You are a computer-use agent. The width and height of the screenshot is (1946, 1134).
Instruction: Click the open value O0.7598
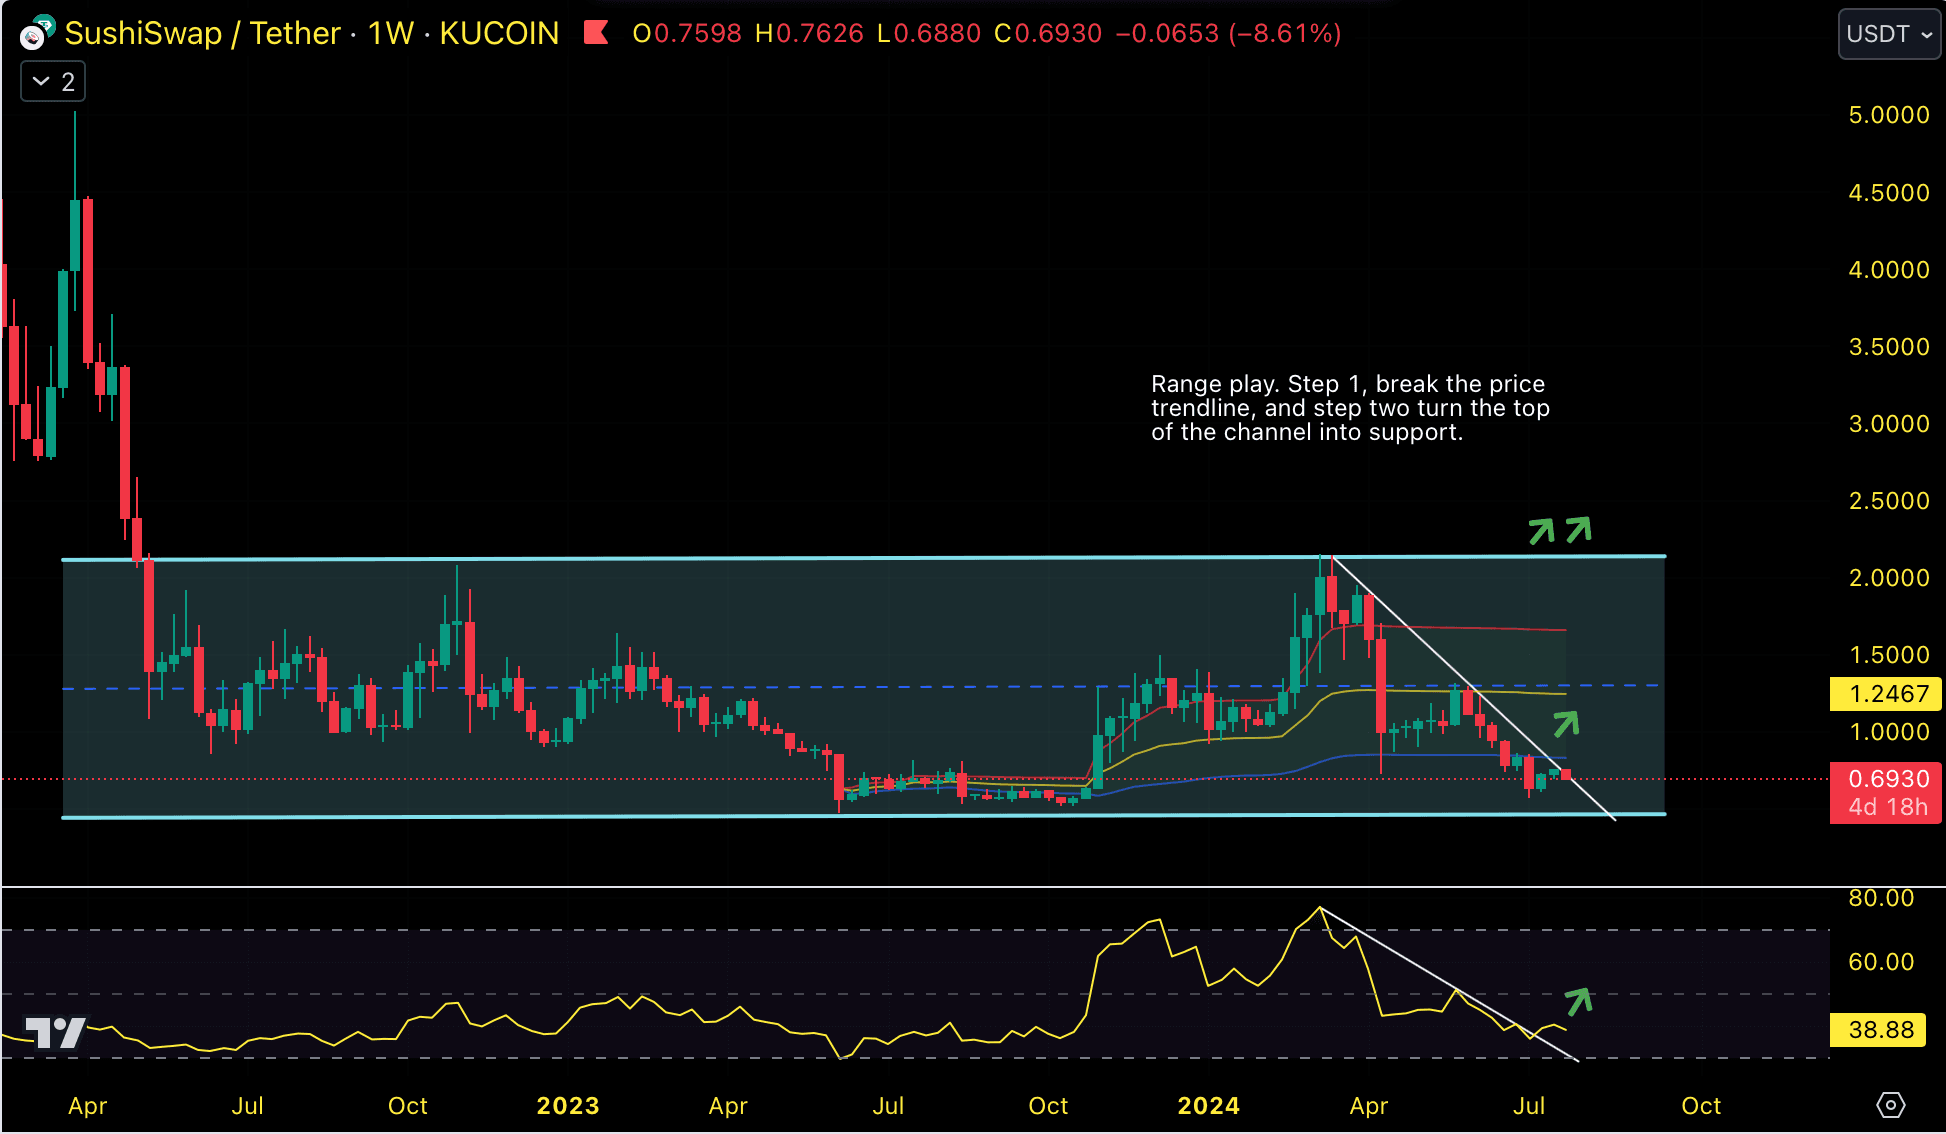pos(687,34)
